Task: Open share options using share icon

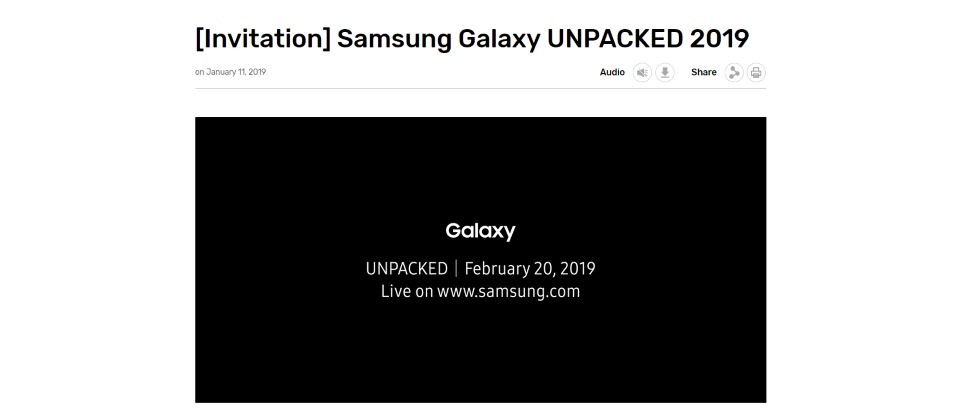Action: pos(733,72)
